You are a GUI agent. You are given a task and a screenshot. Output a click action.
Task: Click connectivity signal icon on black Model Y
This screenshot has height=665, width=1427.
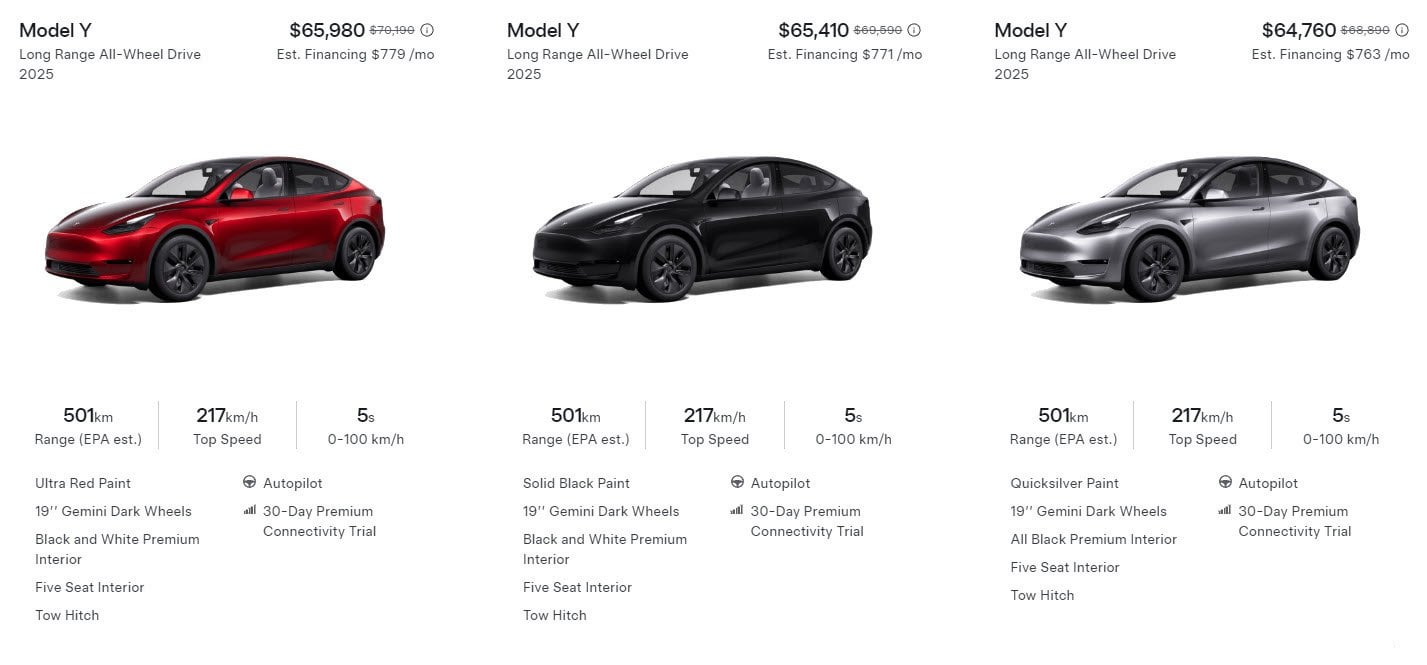point(738,510)
